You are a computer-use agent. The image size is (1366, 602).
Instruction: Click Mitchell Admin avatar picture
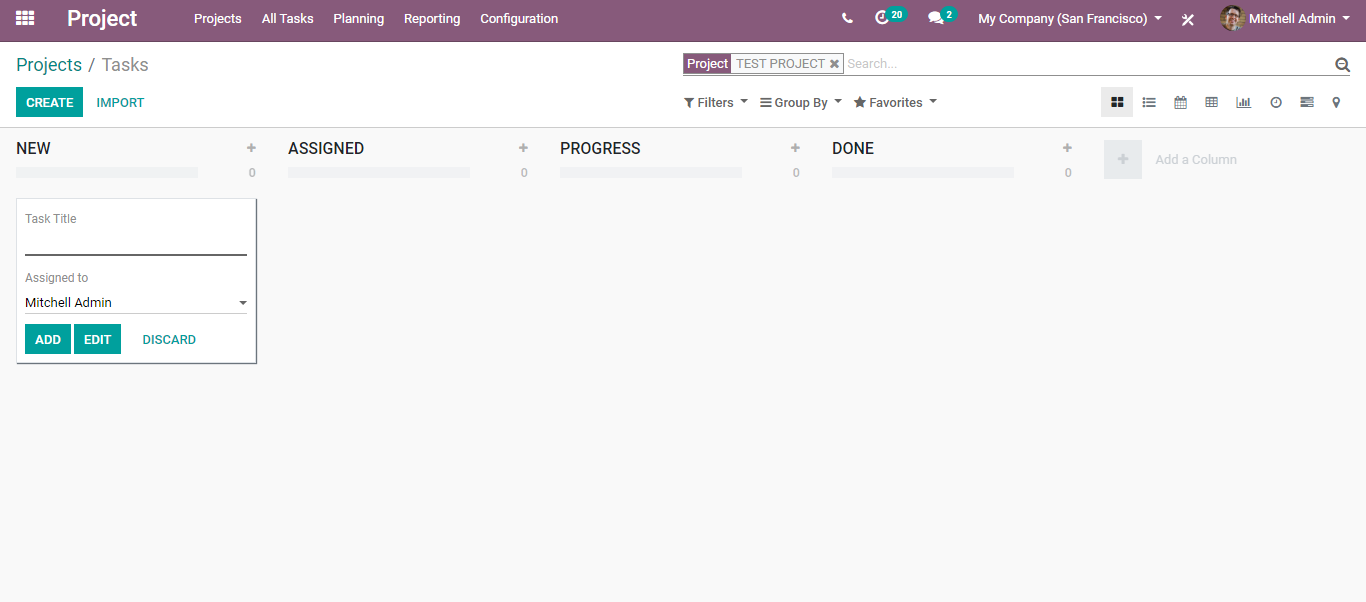pyautogui.click(x=1232, y=18)
